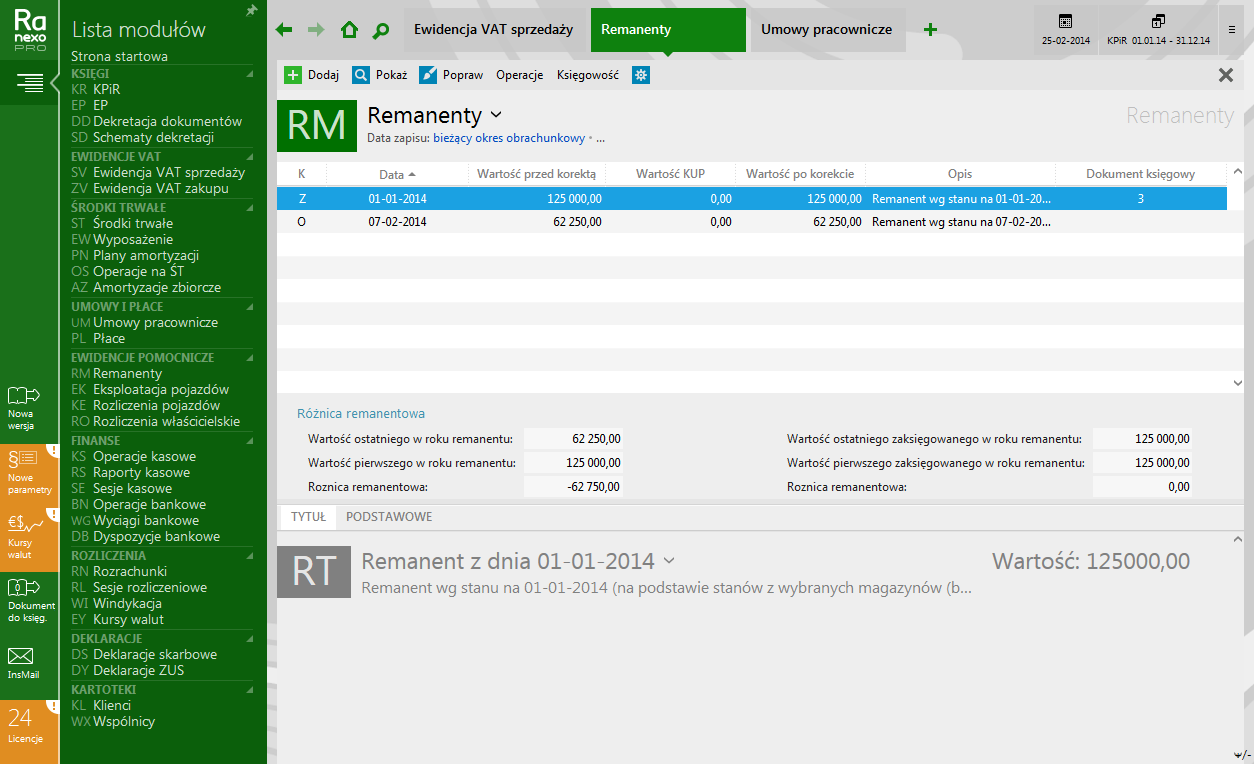
Task: Open Deklaracje ZUS in module list
Action: (138, 670)
